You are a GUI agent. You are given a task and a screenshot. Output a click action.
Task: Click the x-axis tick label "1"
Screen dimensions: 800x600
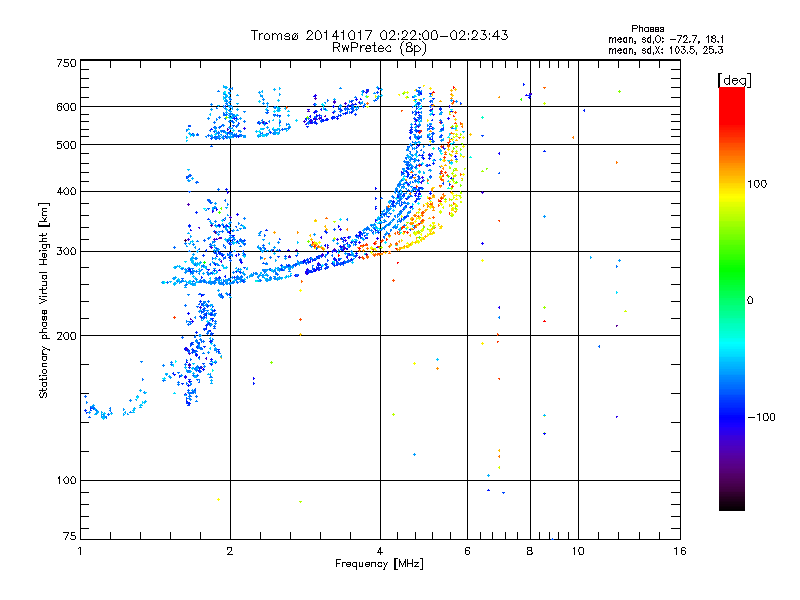pos(80,551)
